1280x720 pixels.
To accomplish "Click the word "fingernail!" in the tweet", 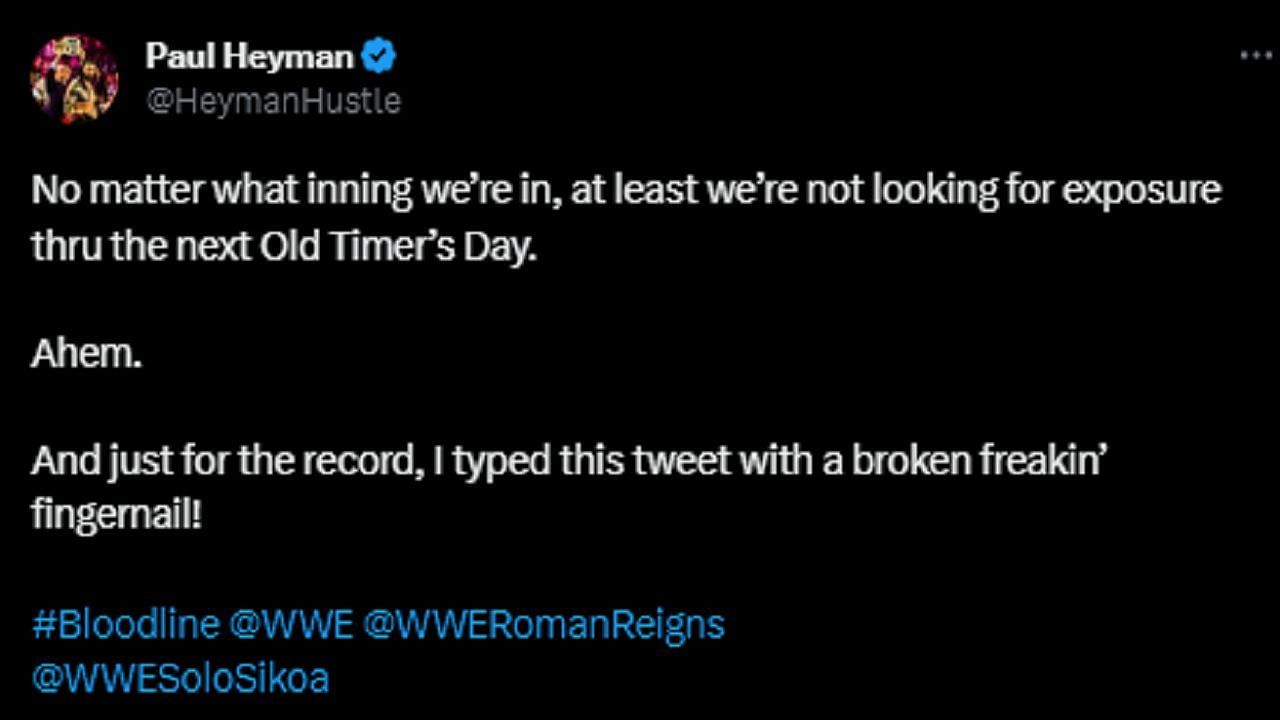I will [116, 517].
